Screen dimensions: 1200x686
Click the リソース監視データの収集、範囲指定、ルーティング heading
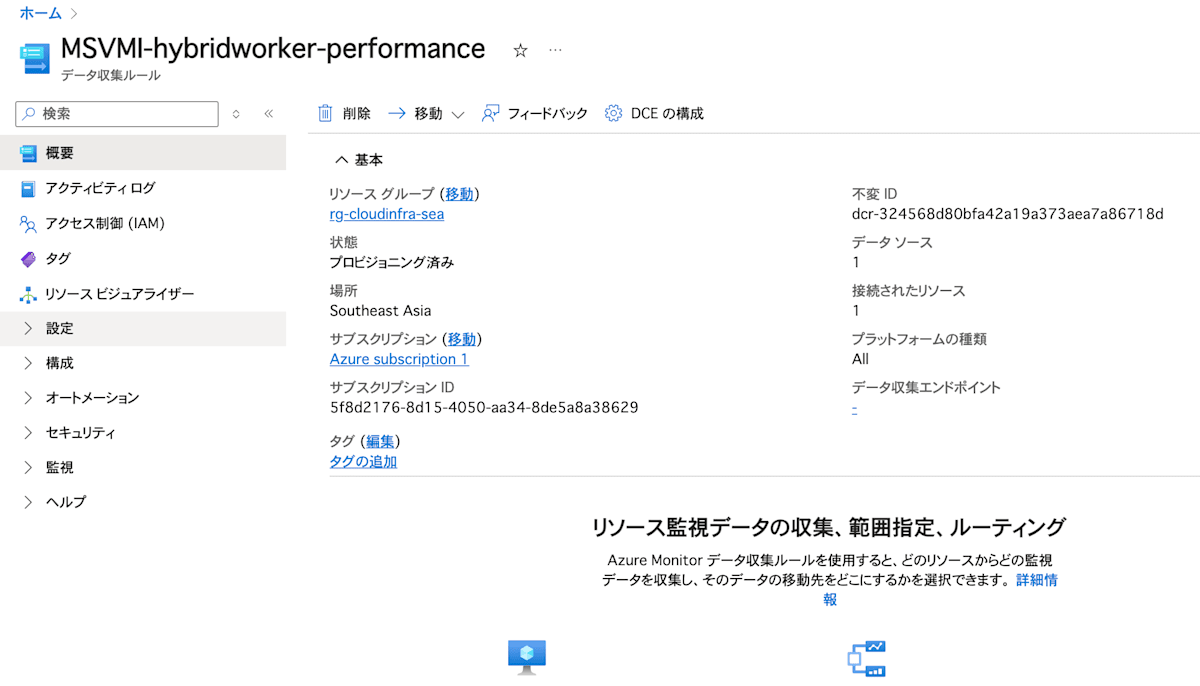coord(829,527)
